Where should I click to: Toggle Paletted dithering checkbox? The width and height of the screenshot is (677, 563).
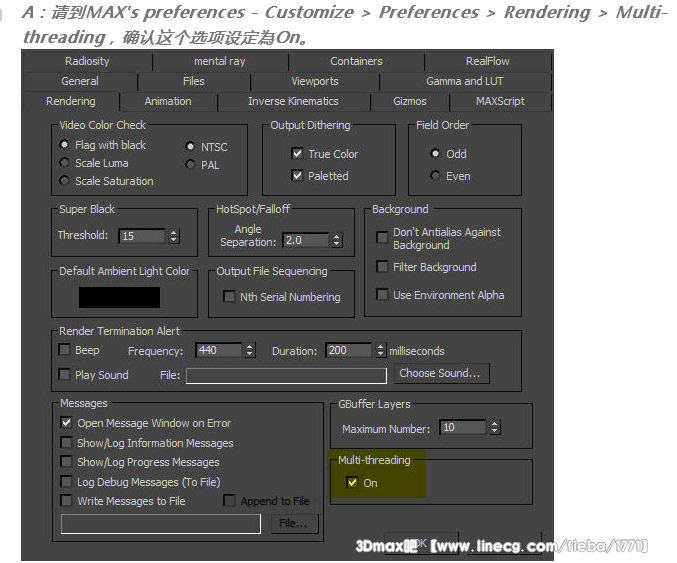[x=297, y=176]
